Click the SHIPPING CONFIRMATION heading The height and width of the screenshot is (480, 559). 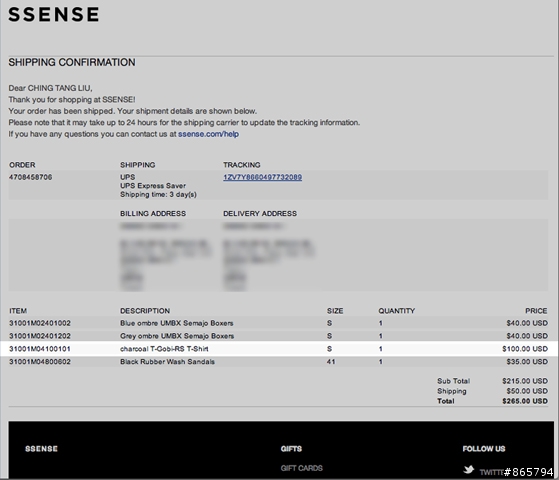click(x=72, y=62)
